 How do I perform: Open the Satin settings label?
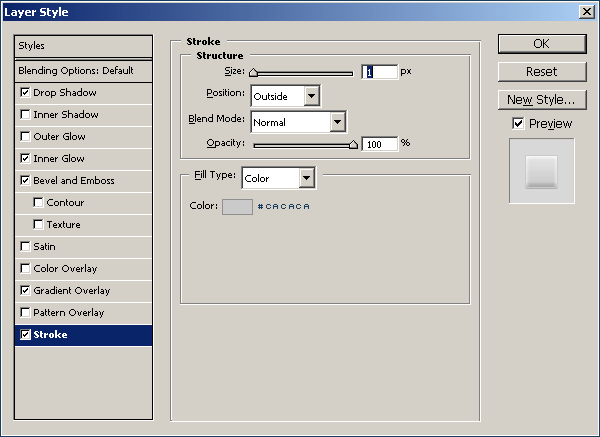pyautogui.click(x=44, y=246)
